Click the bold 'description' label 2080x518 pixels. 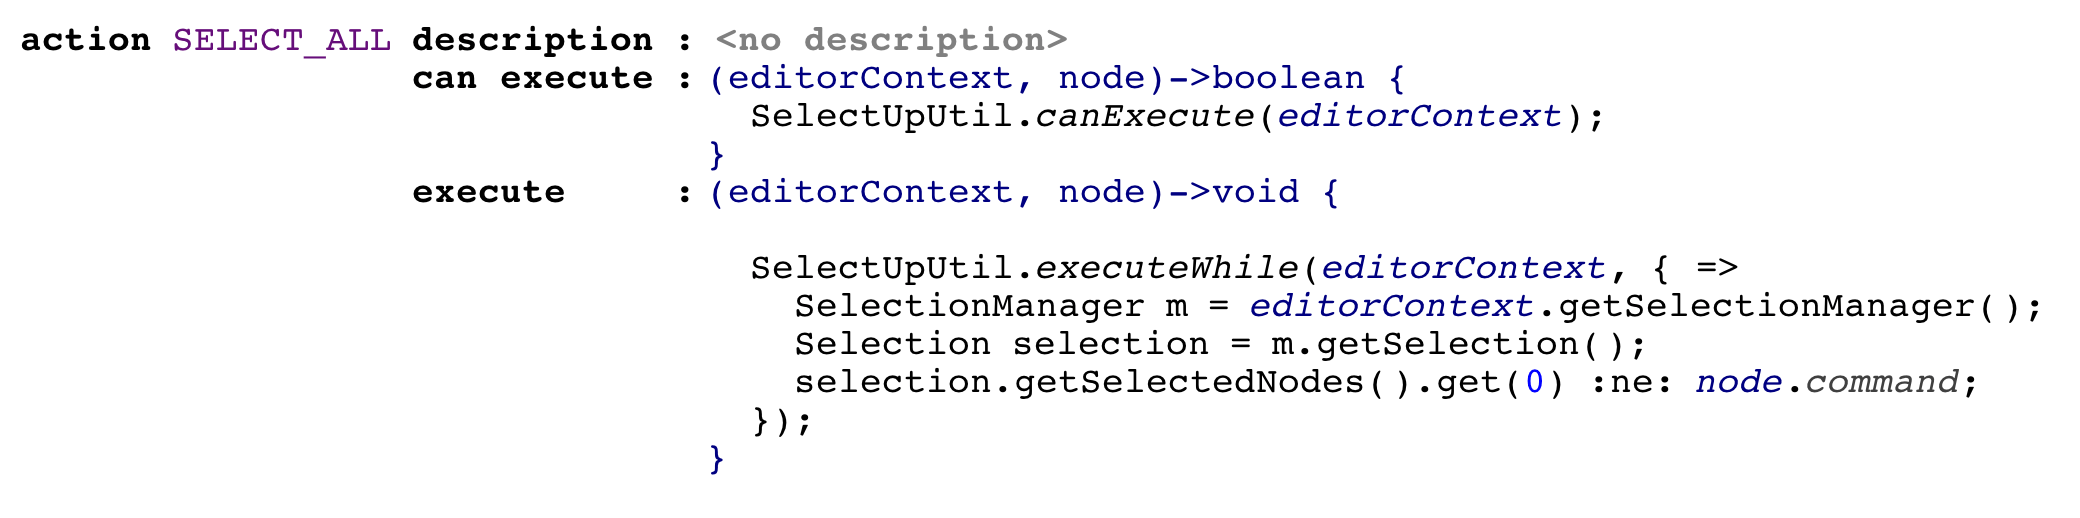coord(532,40)
